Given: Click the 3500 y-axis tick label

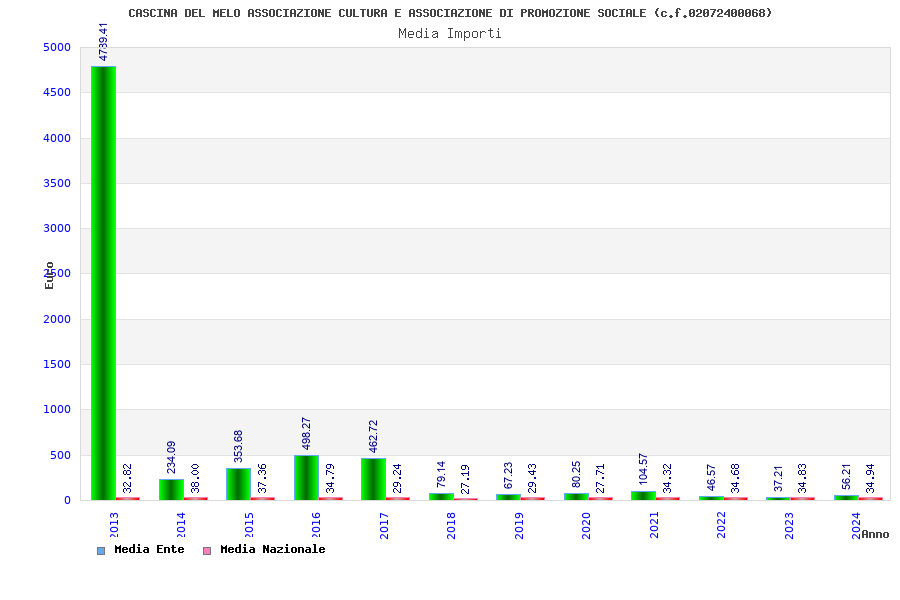Looking at the screenshot, I should (57, 183).
